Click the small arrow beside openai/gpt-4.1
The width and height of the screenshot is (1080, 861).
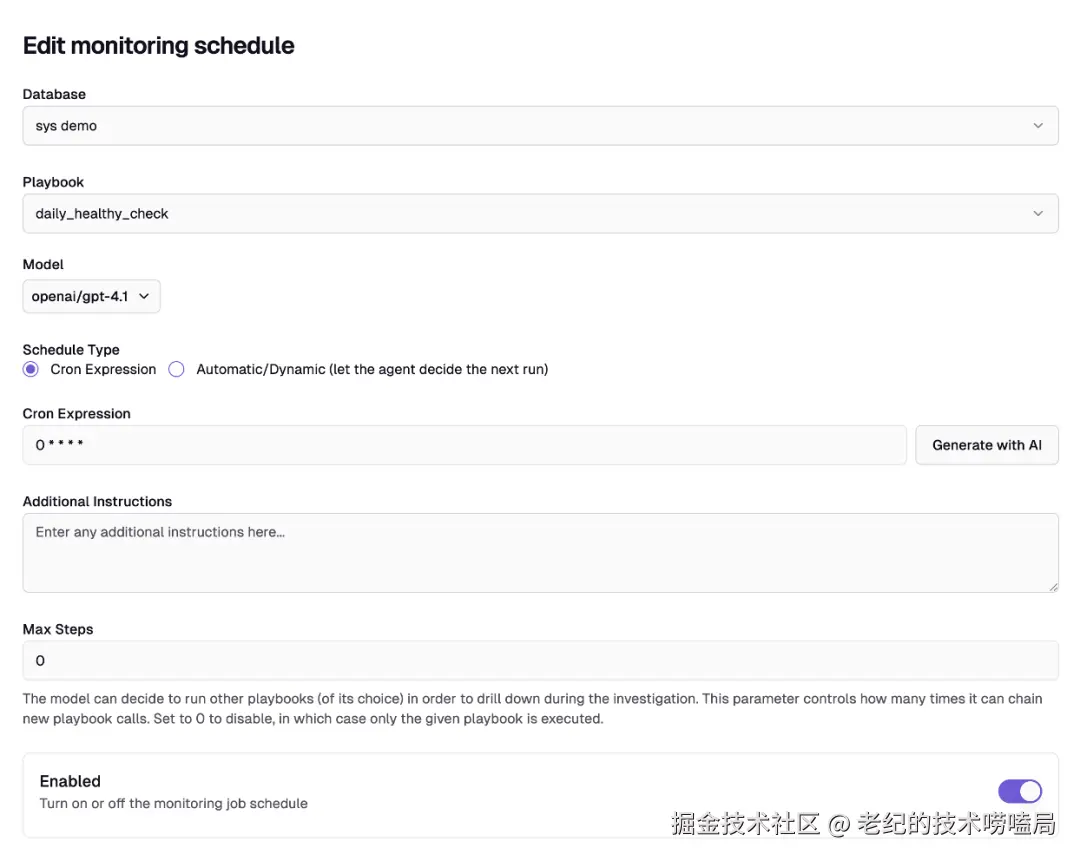[x=144, y=297]
